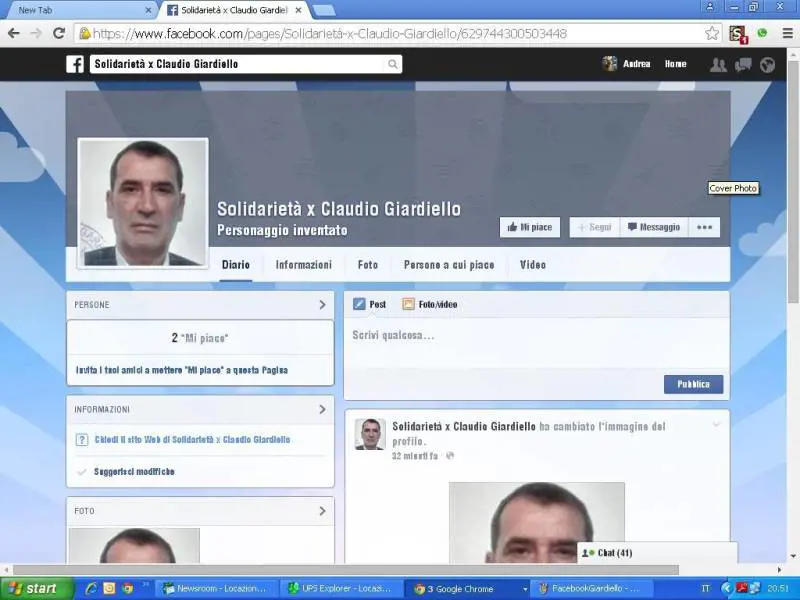The image size is (800, 600).
Task: Click the Suggerisci modifiche link
Action: 134,471
